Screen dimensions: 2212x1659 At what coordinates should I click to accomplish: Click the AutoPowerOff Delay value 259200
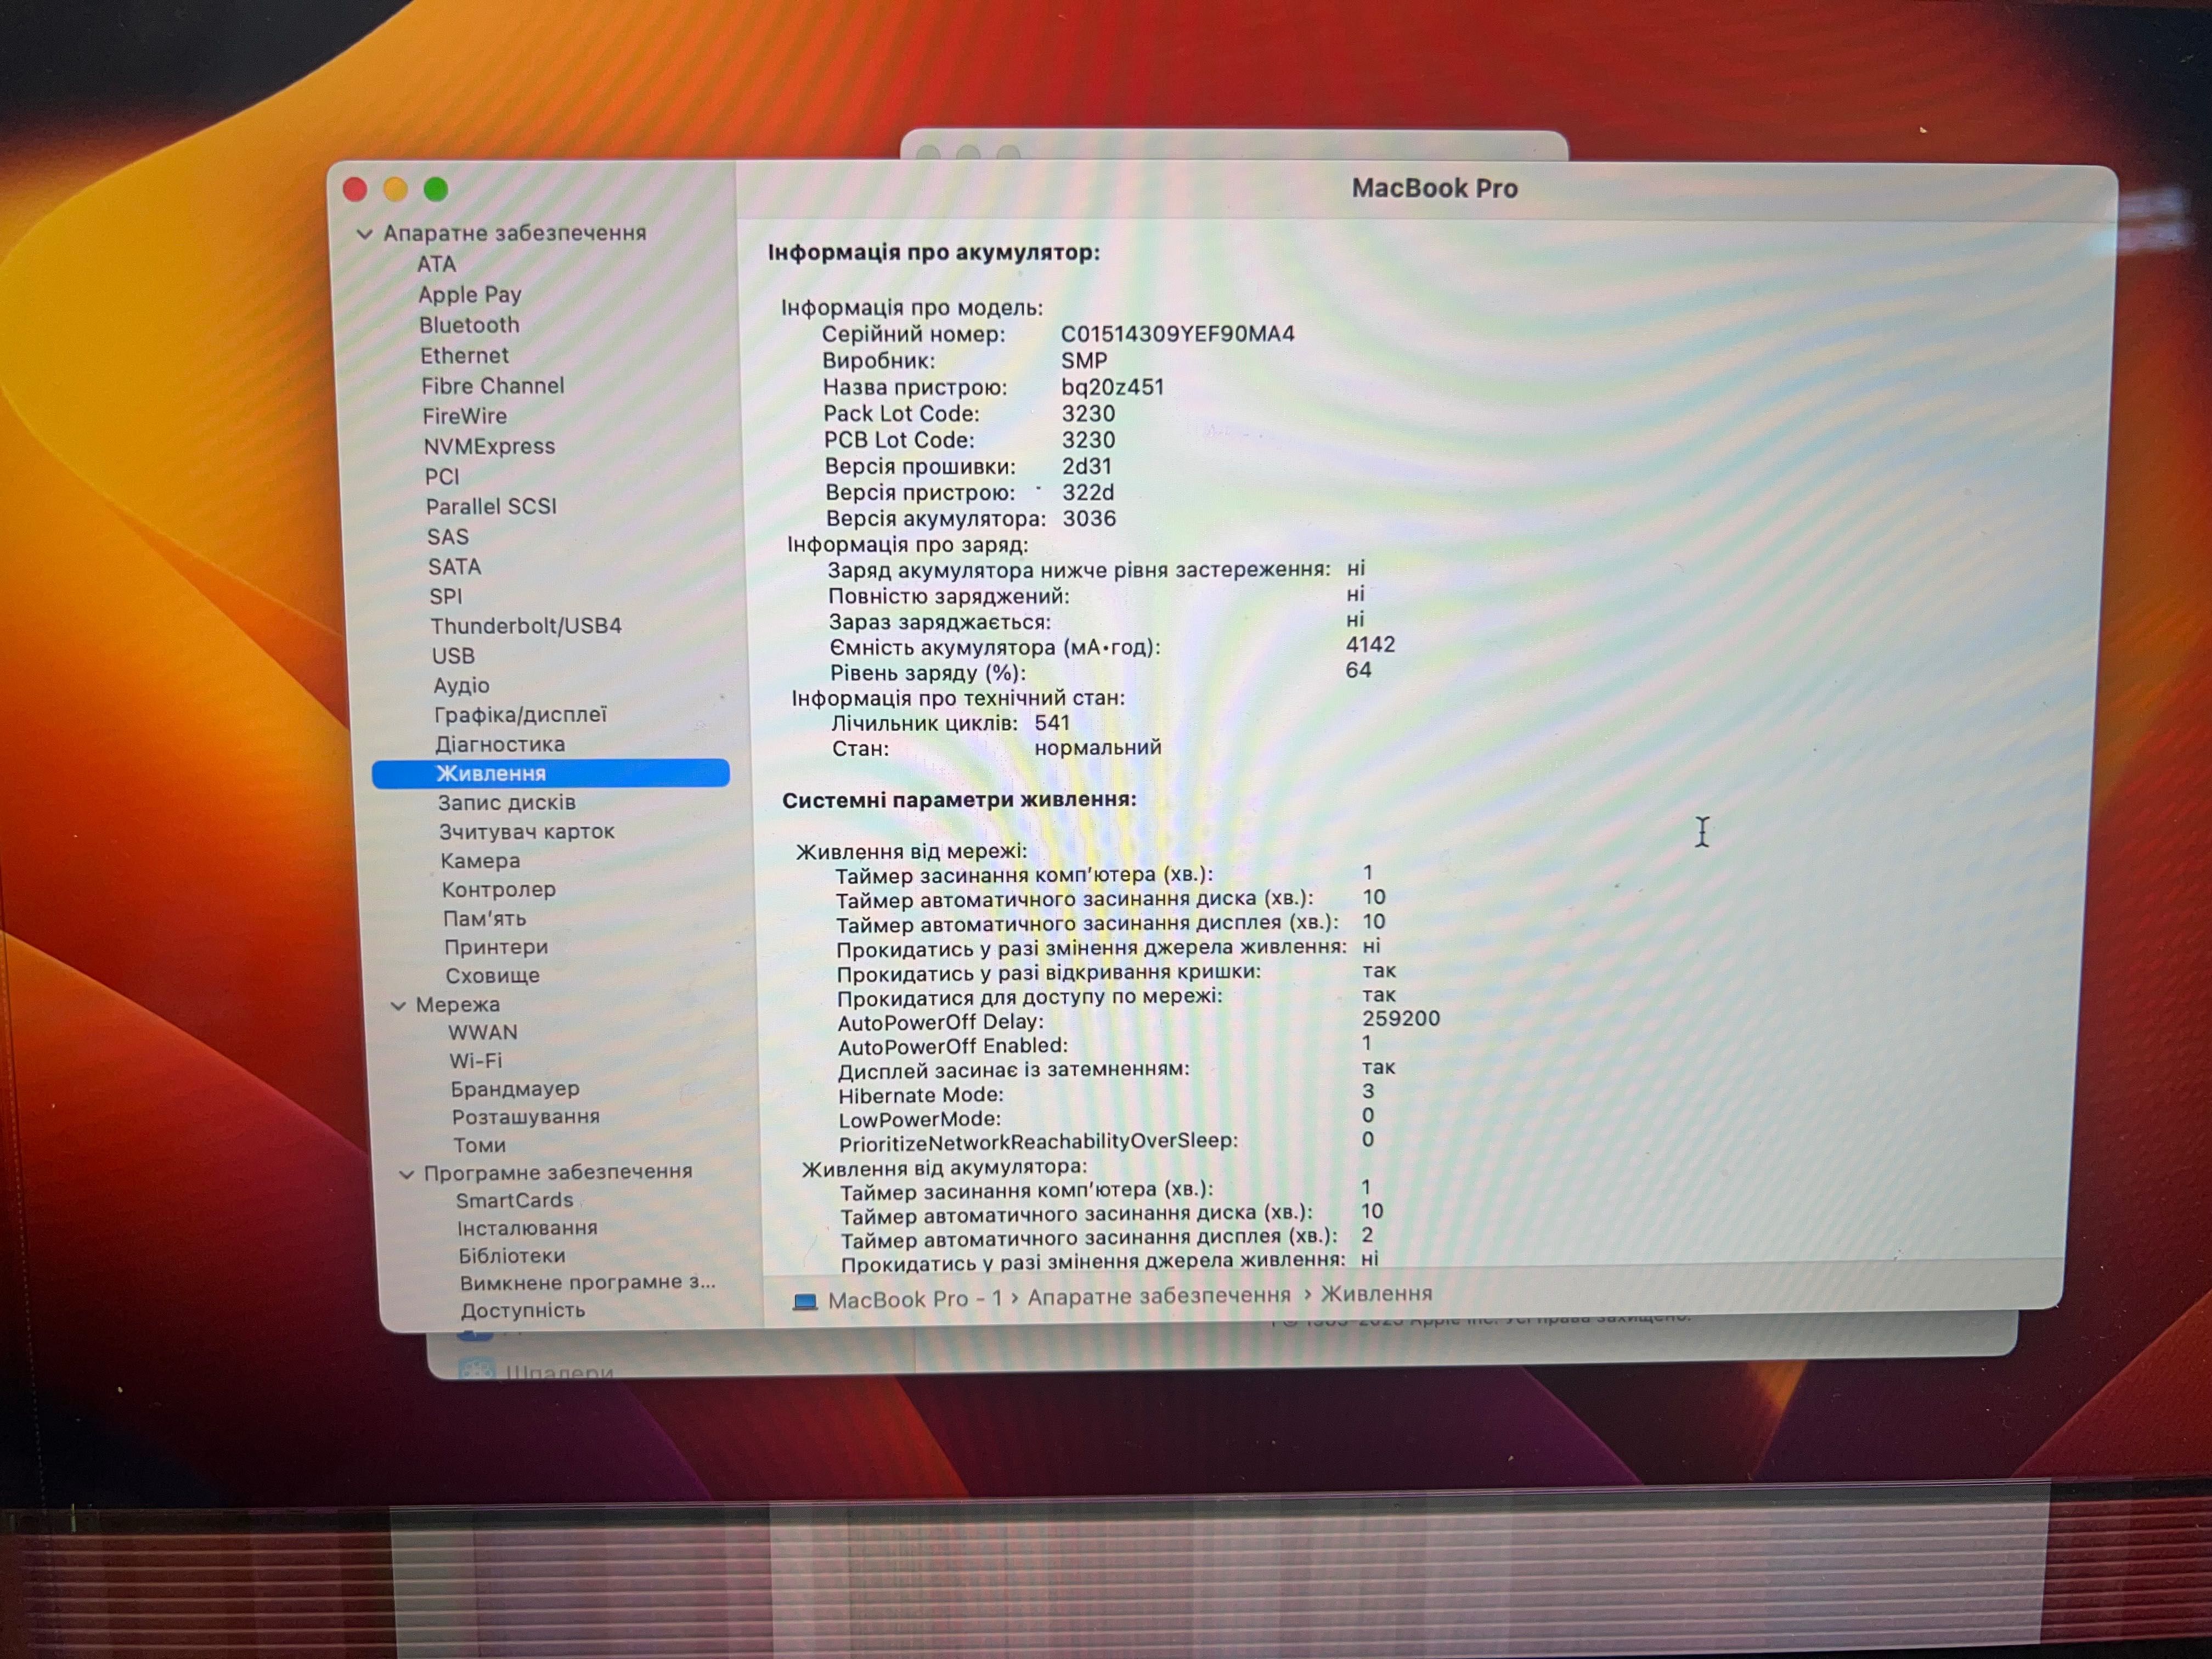coord(1401,1019)
